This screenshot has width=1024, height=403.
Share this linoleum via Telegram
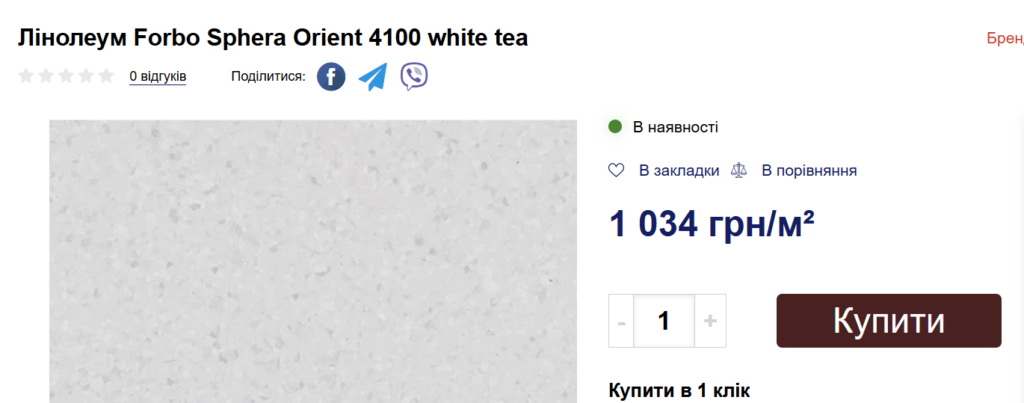[x=373, y=77]
